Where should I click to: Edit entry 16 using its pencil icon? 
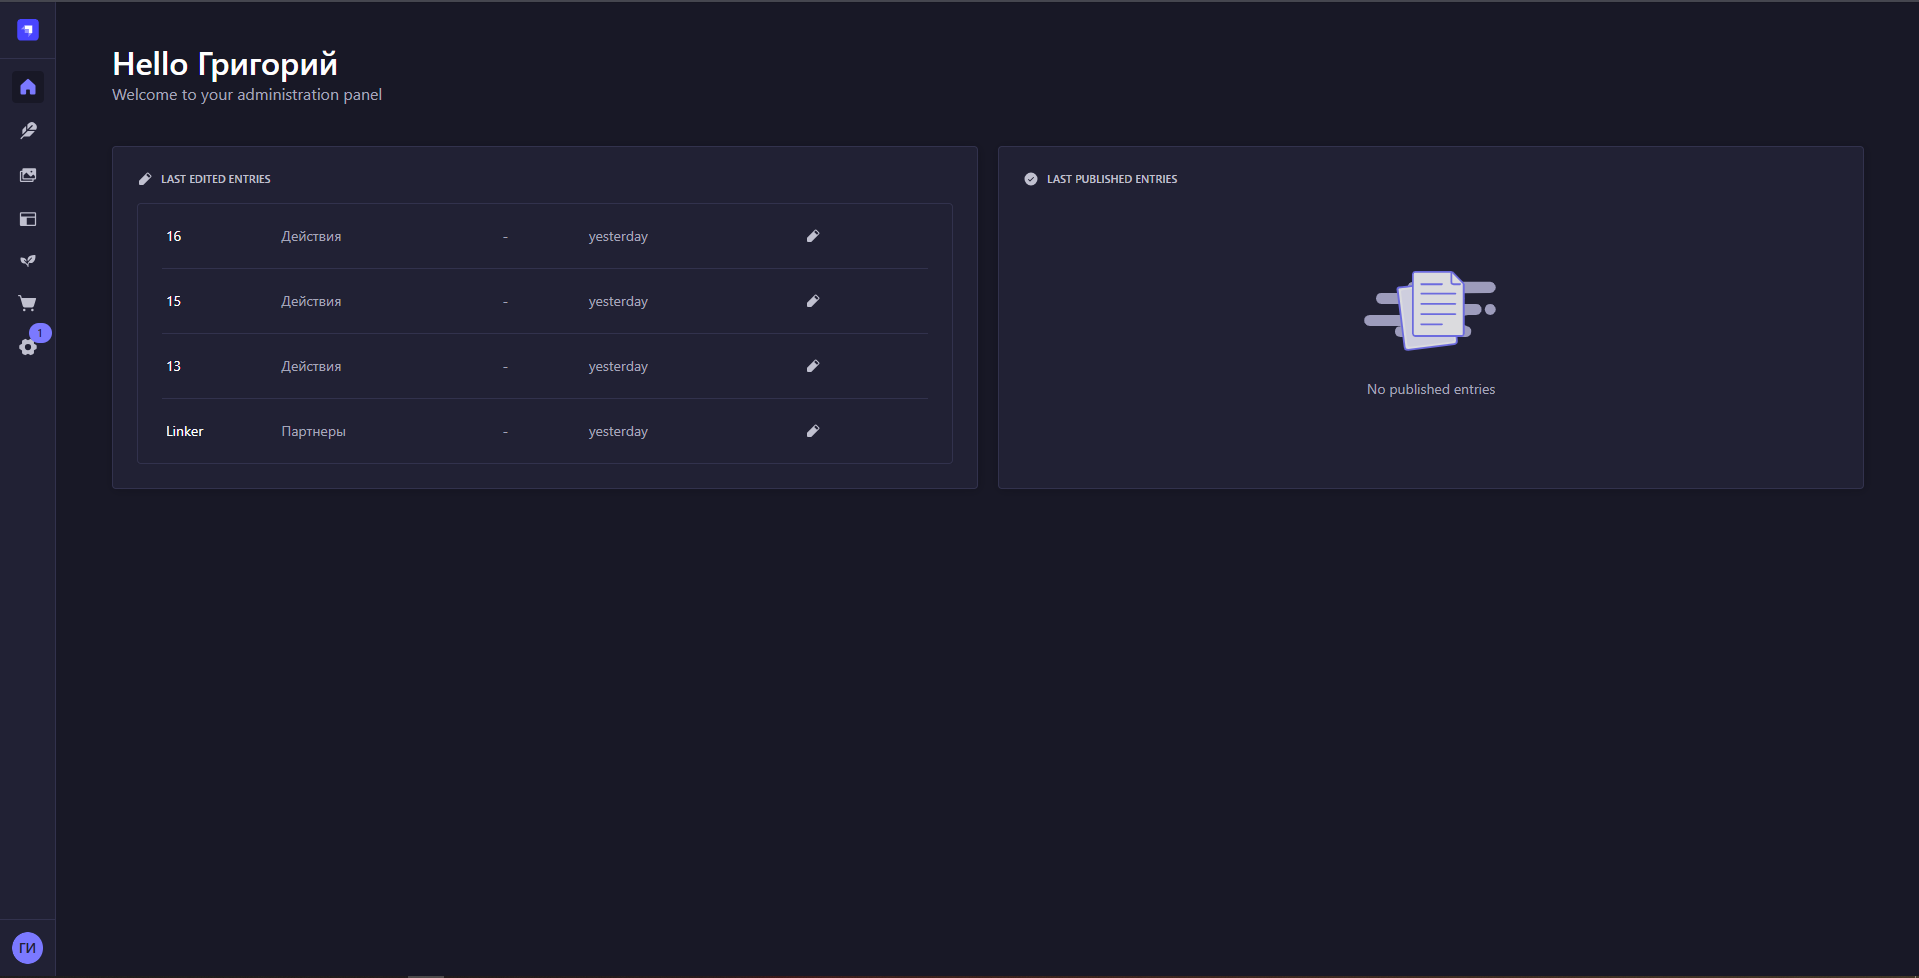(x=813, y=236)
